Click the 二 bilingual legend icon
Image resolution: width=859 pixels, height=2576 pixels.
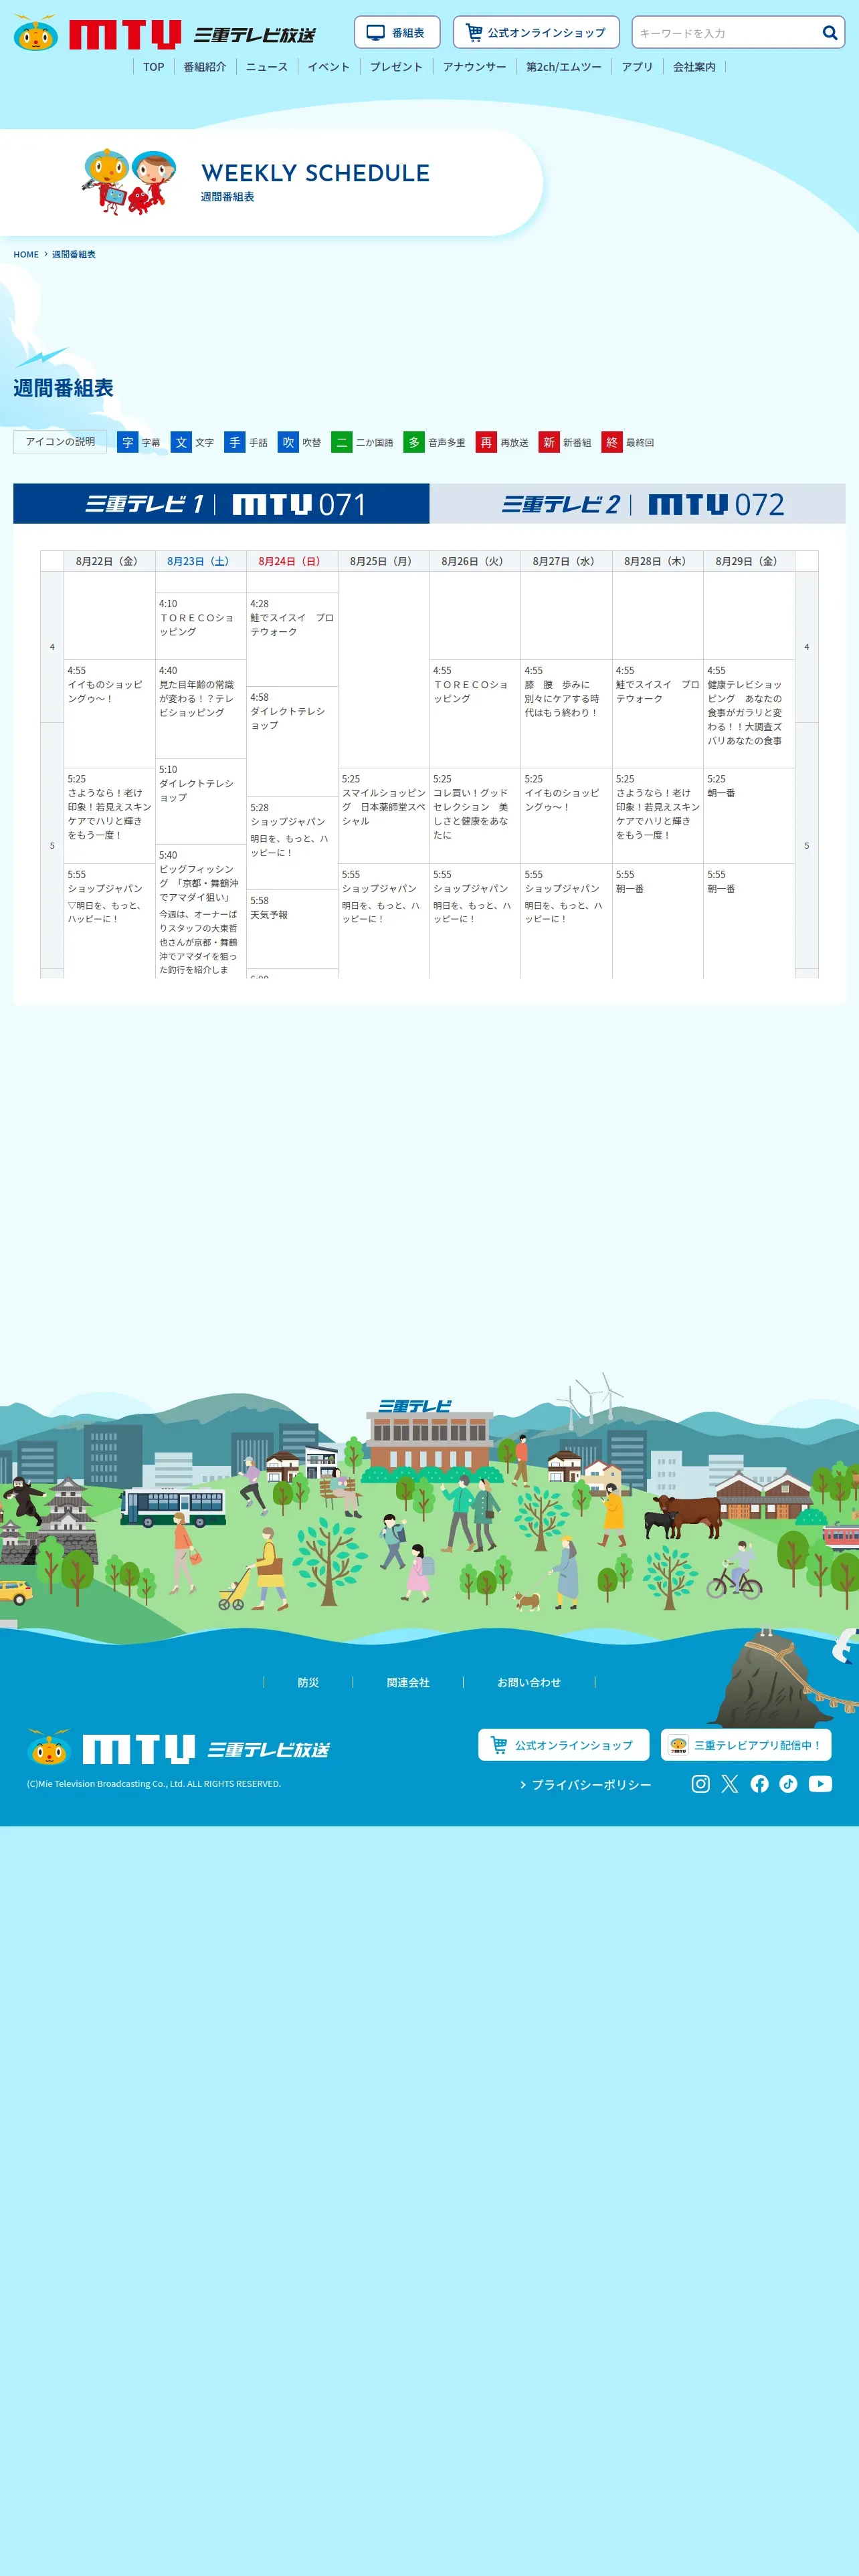[342, 442]
